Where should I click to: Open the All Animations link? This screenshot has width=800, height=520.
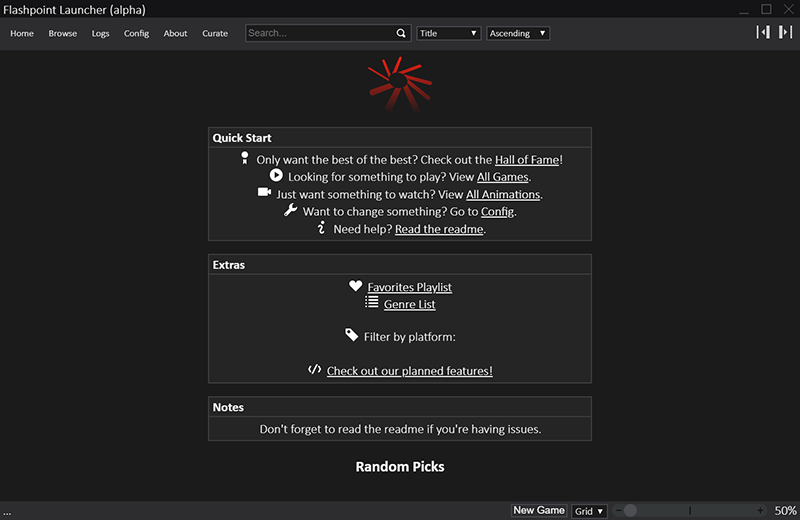(503, 194)
